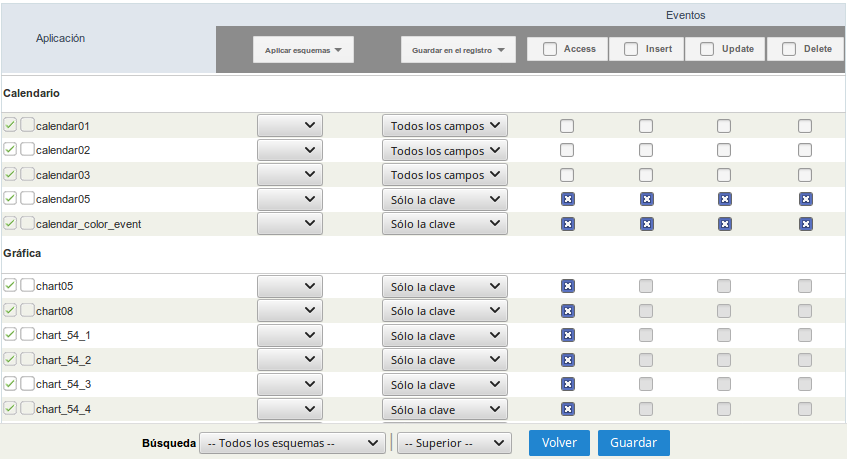Click the Guardar button
Image resolution: width=847 pixels, height=459 pixels.
pos(634,443)
